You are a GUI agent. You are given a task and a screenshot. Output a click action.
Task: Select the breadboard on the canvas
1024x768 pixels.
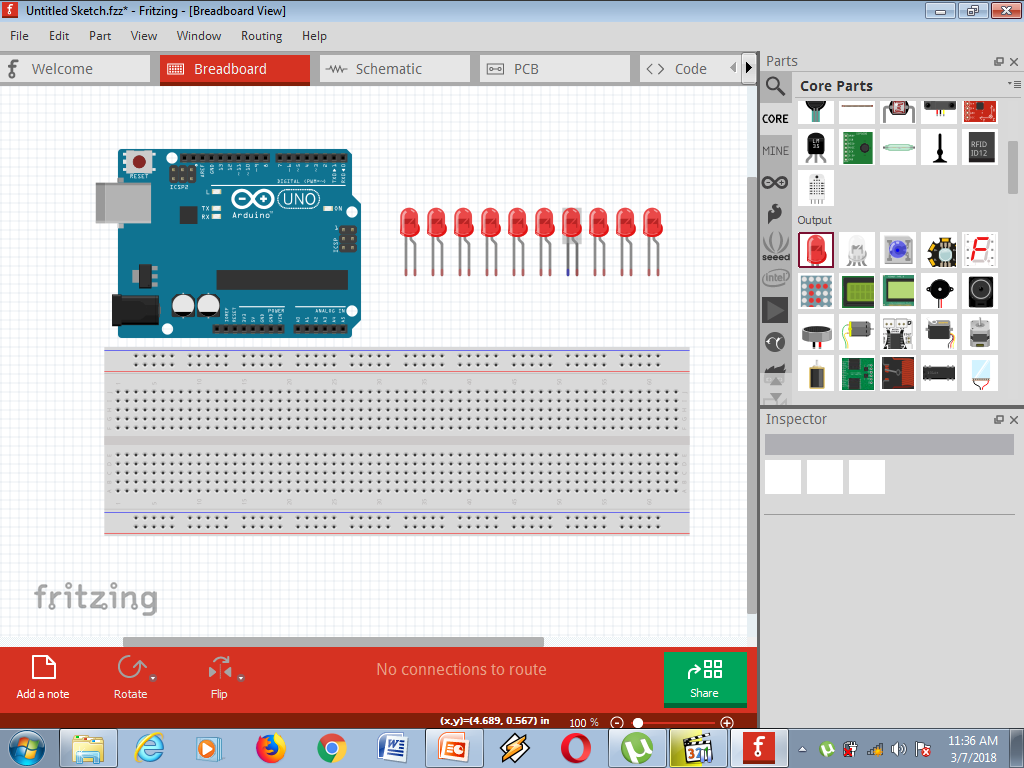397,441
